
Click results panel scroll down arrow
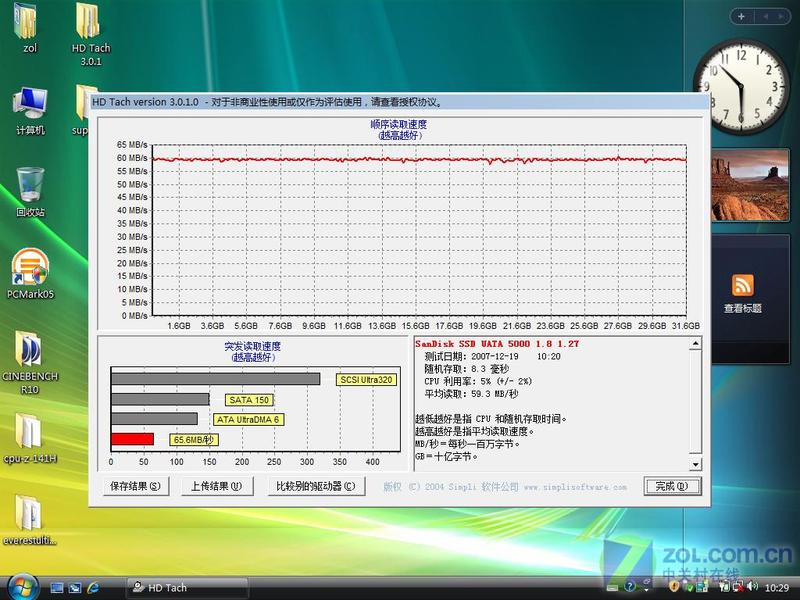tap(695, 464)
